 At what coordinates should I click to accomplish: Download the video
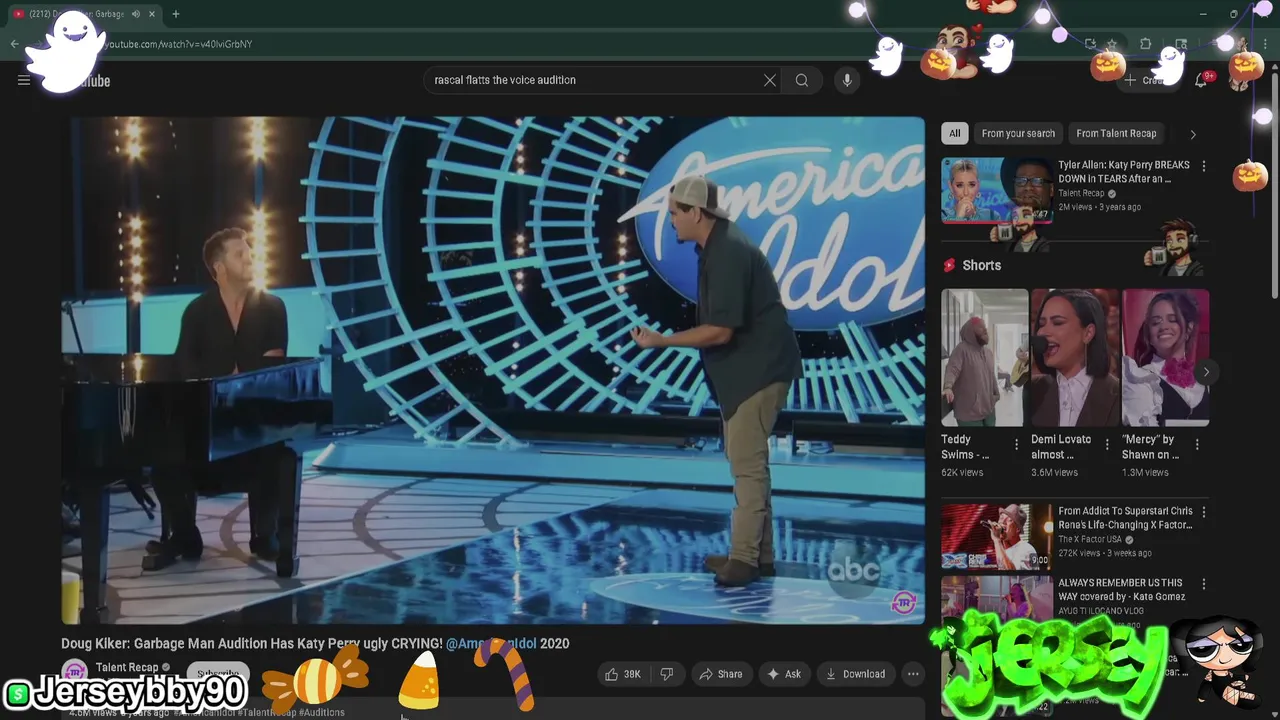pyautogui.click(x=855, y=674)
